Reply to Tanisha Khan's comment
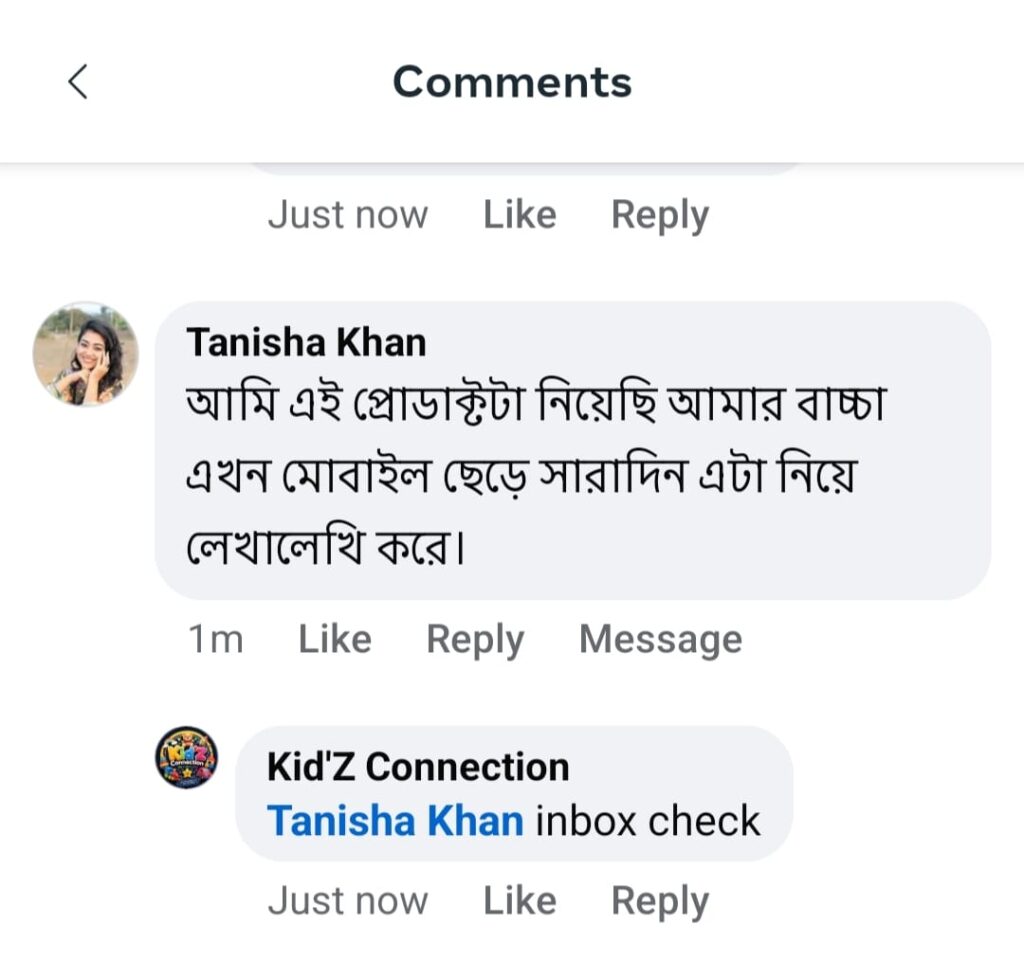This screenshot has height=979, width=1024. (475, 640)
